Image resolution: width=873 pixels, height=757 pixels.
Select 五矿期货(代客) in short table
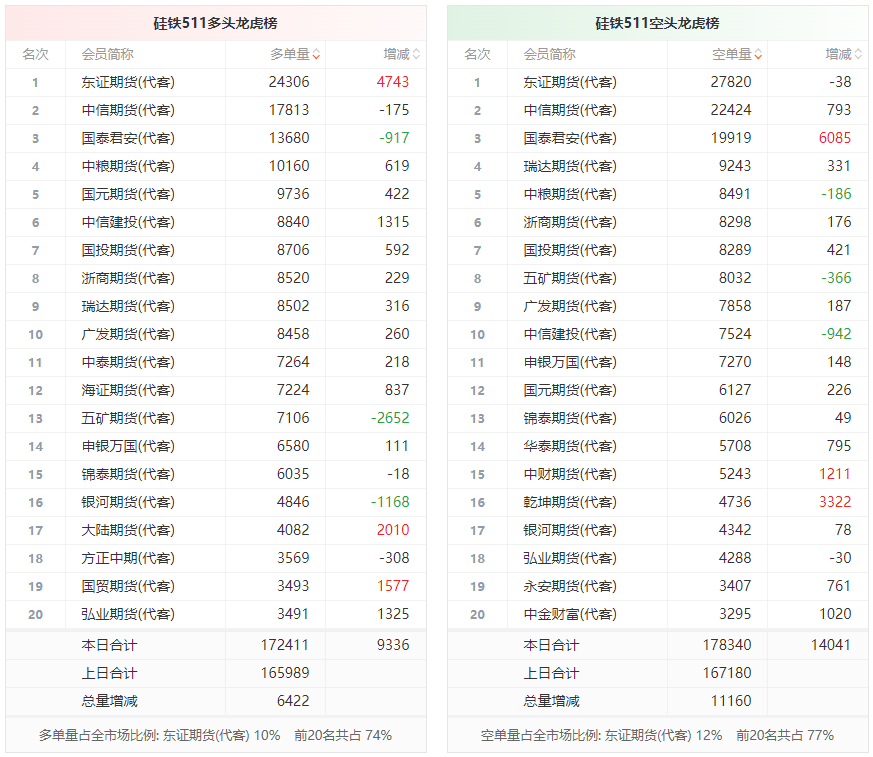[570, 278]
